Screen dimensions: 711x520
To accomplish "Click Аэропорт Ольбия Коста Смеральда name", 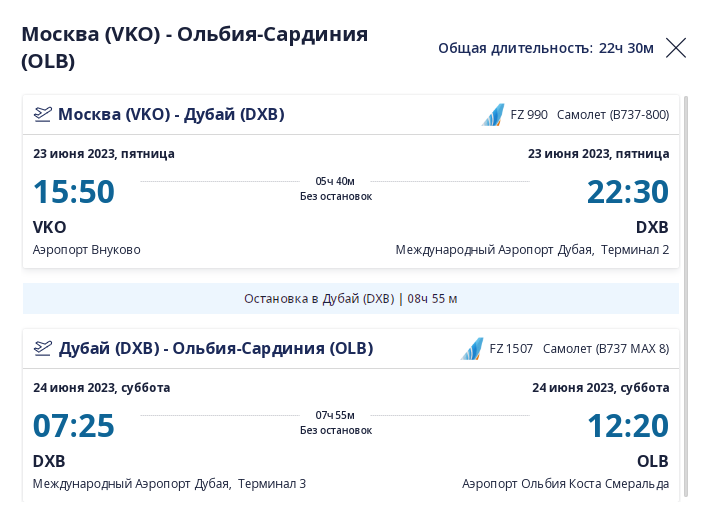I will pos(565,483).
